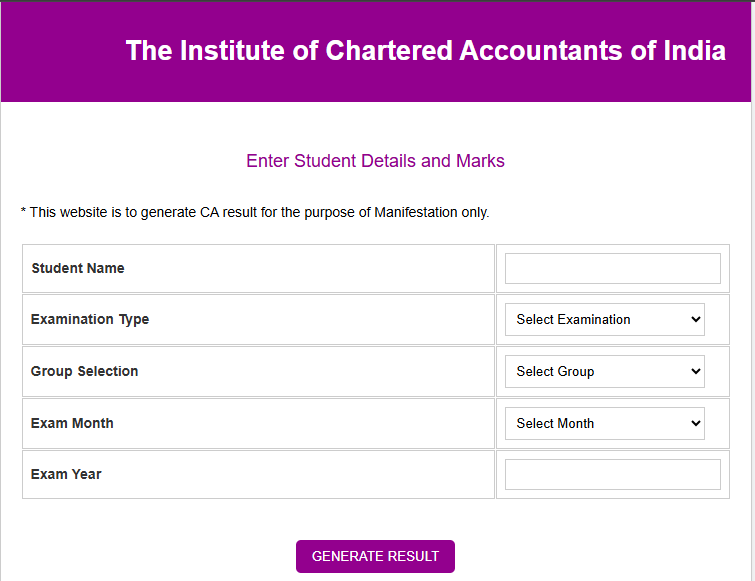
Task: Click the Exam Year label
Action: coord(66,474)
